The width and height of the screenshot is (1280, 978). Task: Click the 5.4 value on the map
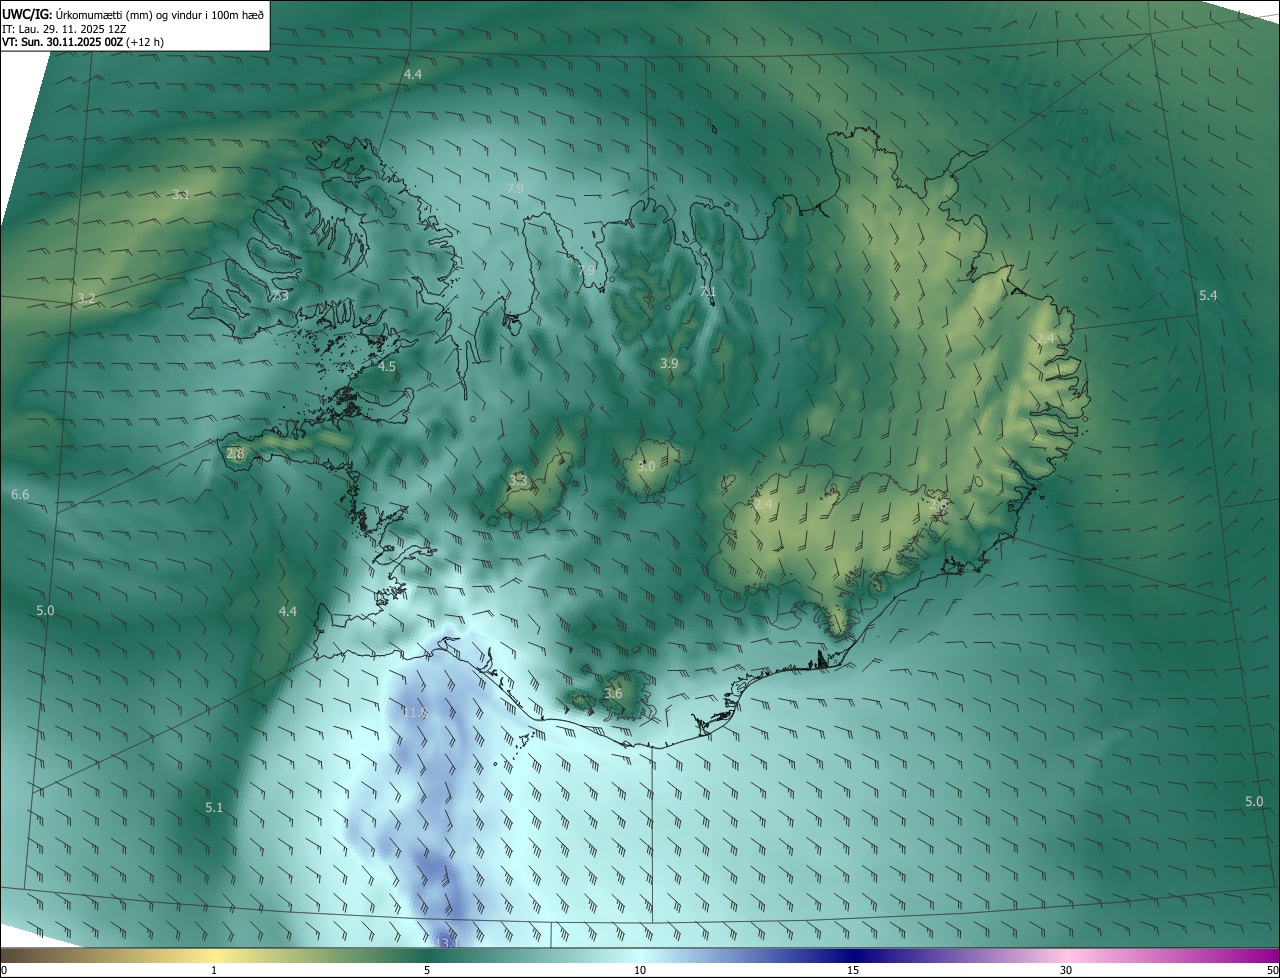pos(1208,295)
